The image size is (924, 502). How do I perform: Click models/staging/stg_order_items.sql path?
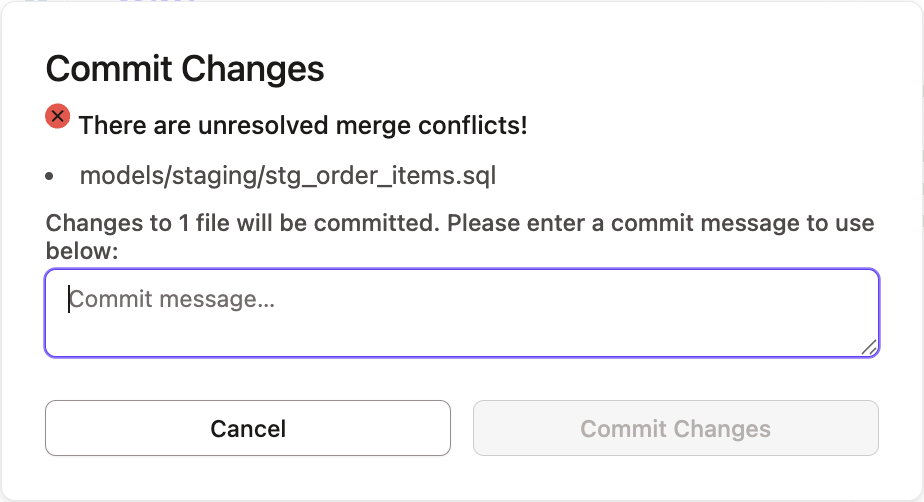288,177
